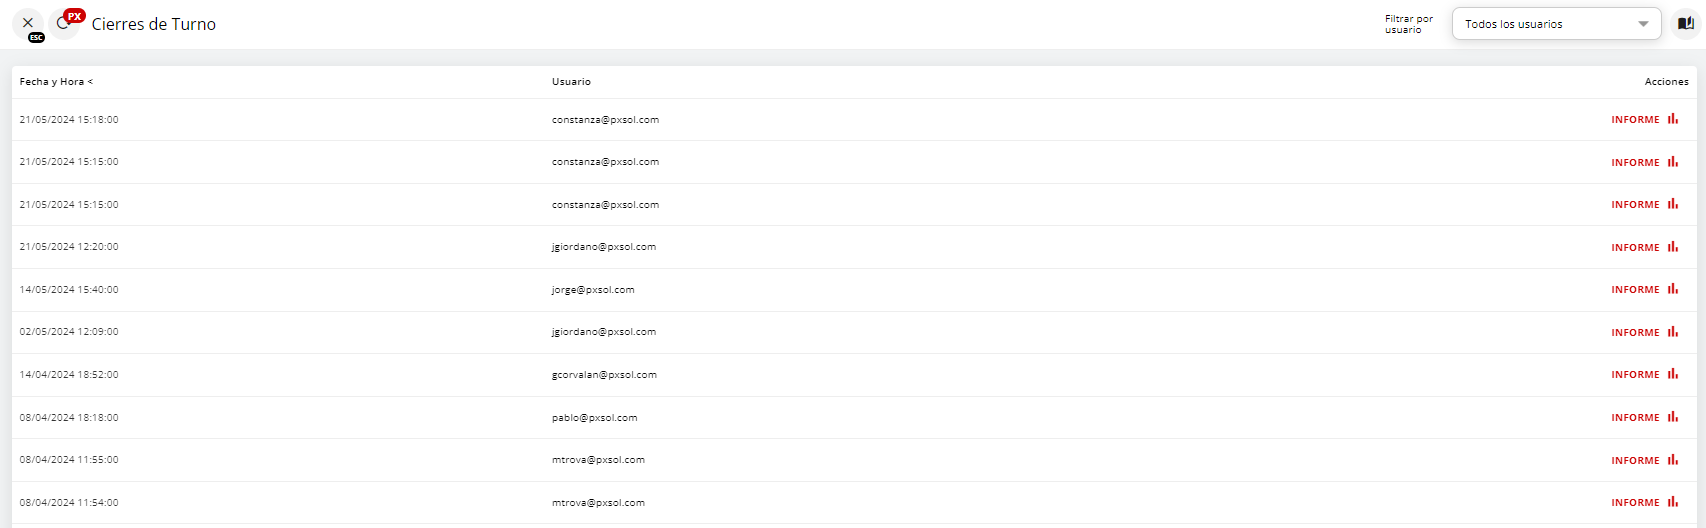
Task: Close the Cierres de Turno panel
Action: 28,23
